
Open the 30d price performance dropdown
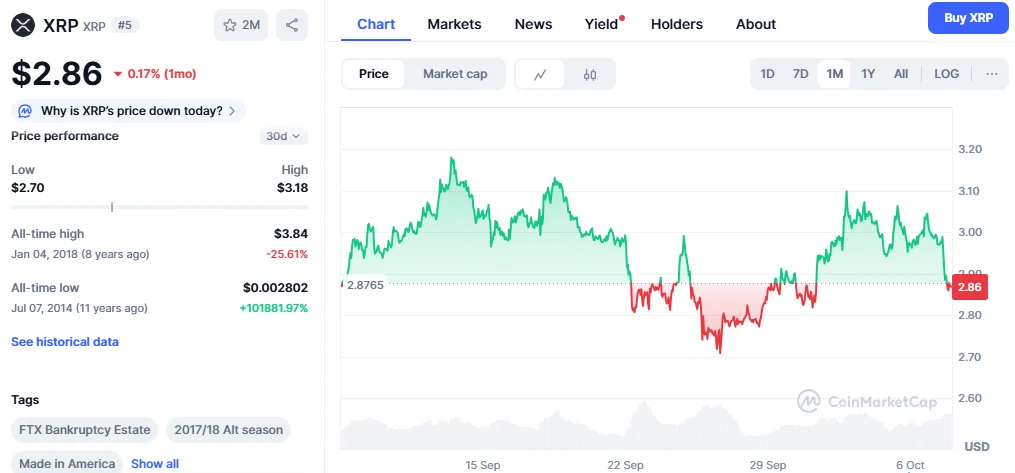[285, 136]
